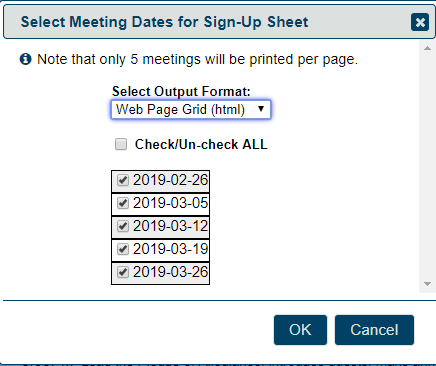Close the Select Meeting Dates dialog

click(x=420, y=22)
